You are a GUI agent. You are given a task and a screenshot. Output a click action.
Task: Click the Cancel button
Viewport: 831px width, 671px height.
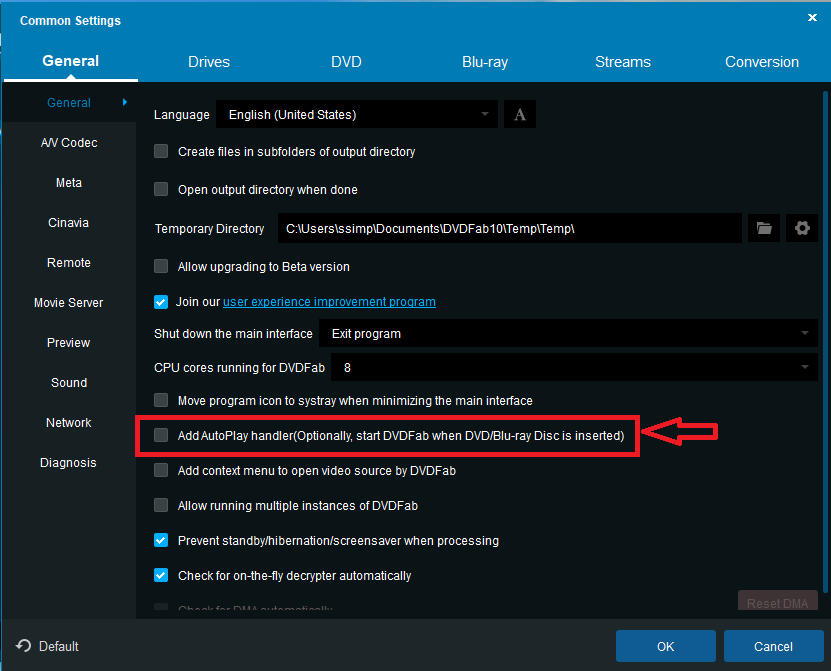point(774,646)
